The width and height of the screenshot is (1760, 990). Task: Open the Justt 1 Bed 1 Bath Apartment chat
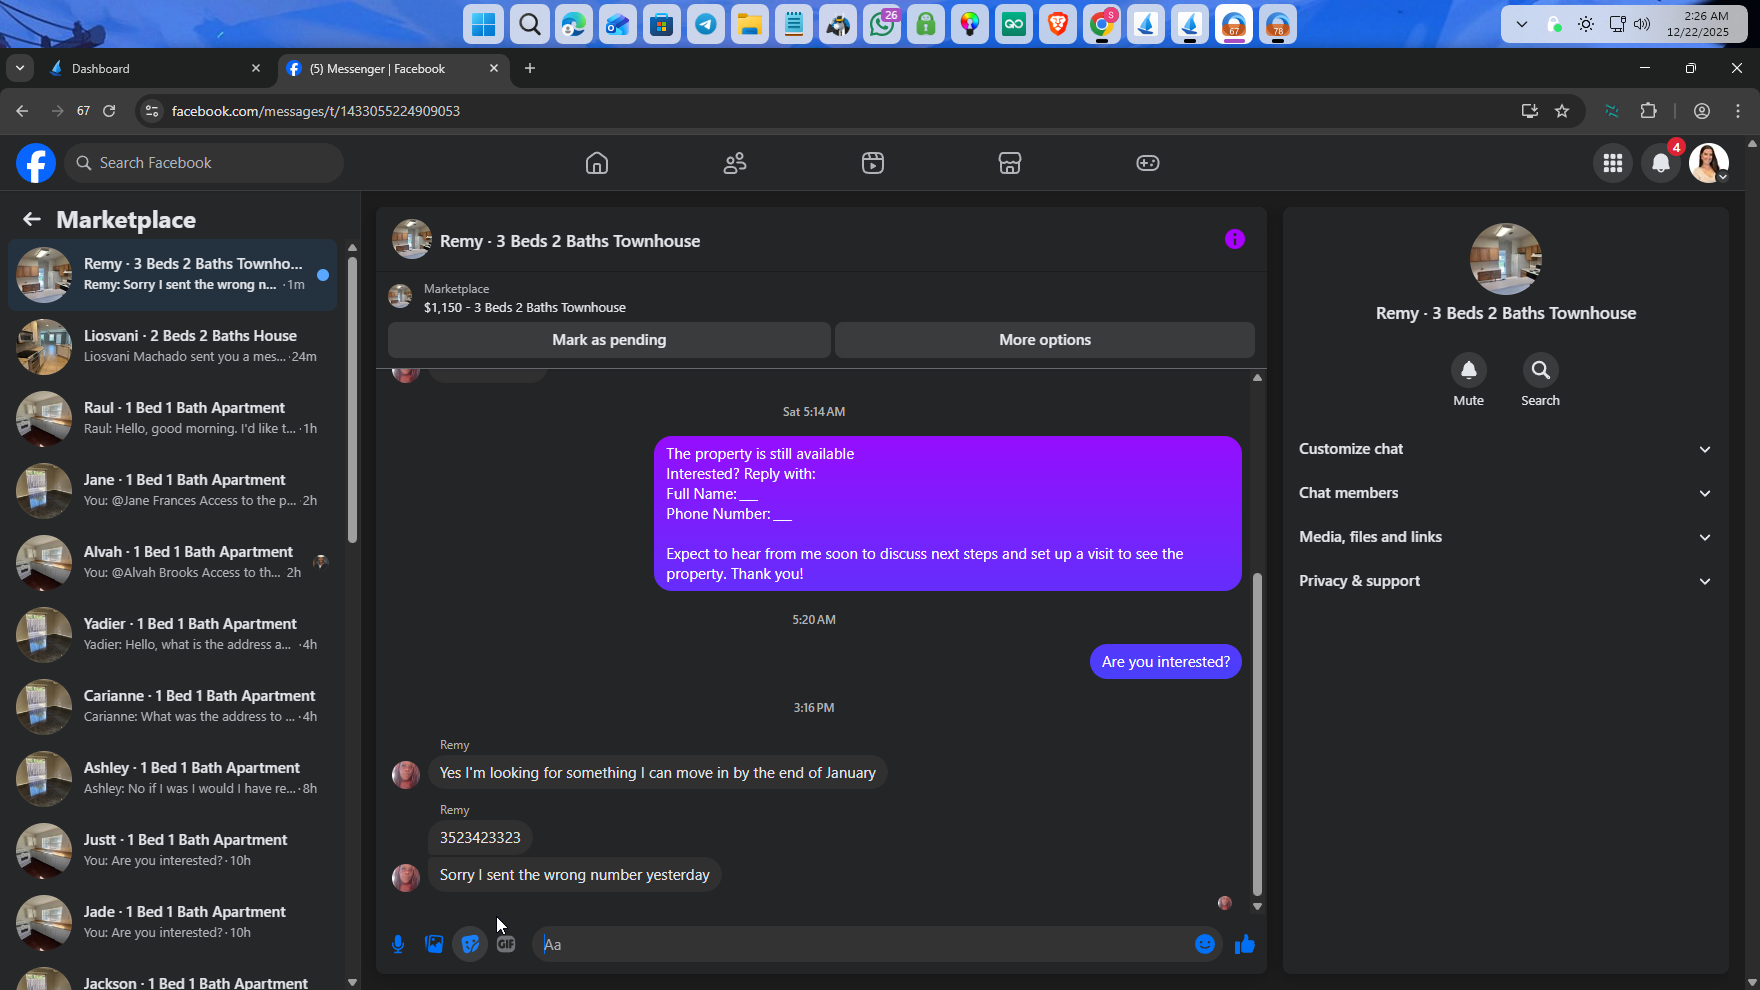[173, 850]
